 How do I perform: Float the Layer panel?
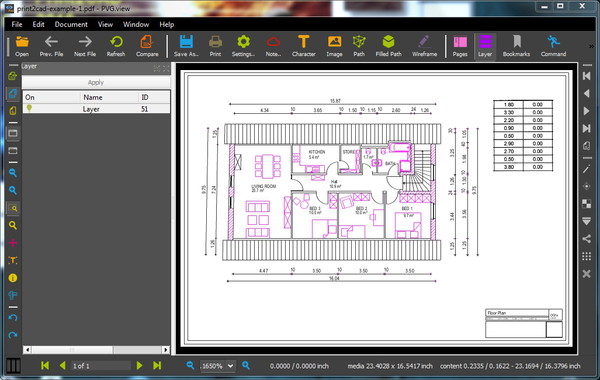click(157, 68)
